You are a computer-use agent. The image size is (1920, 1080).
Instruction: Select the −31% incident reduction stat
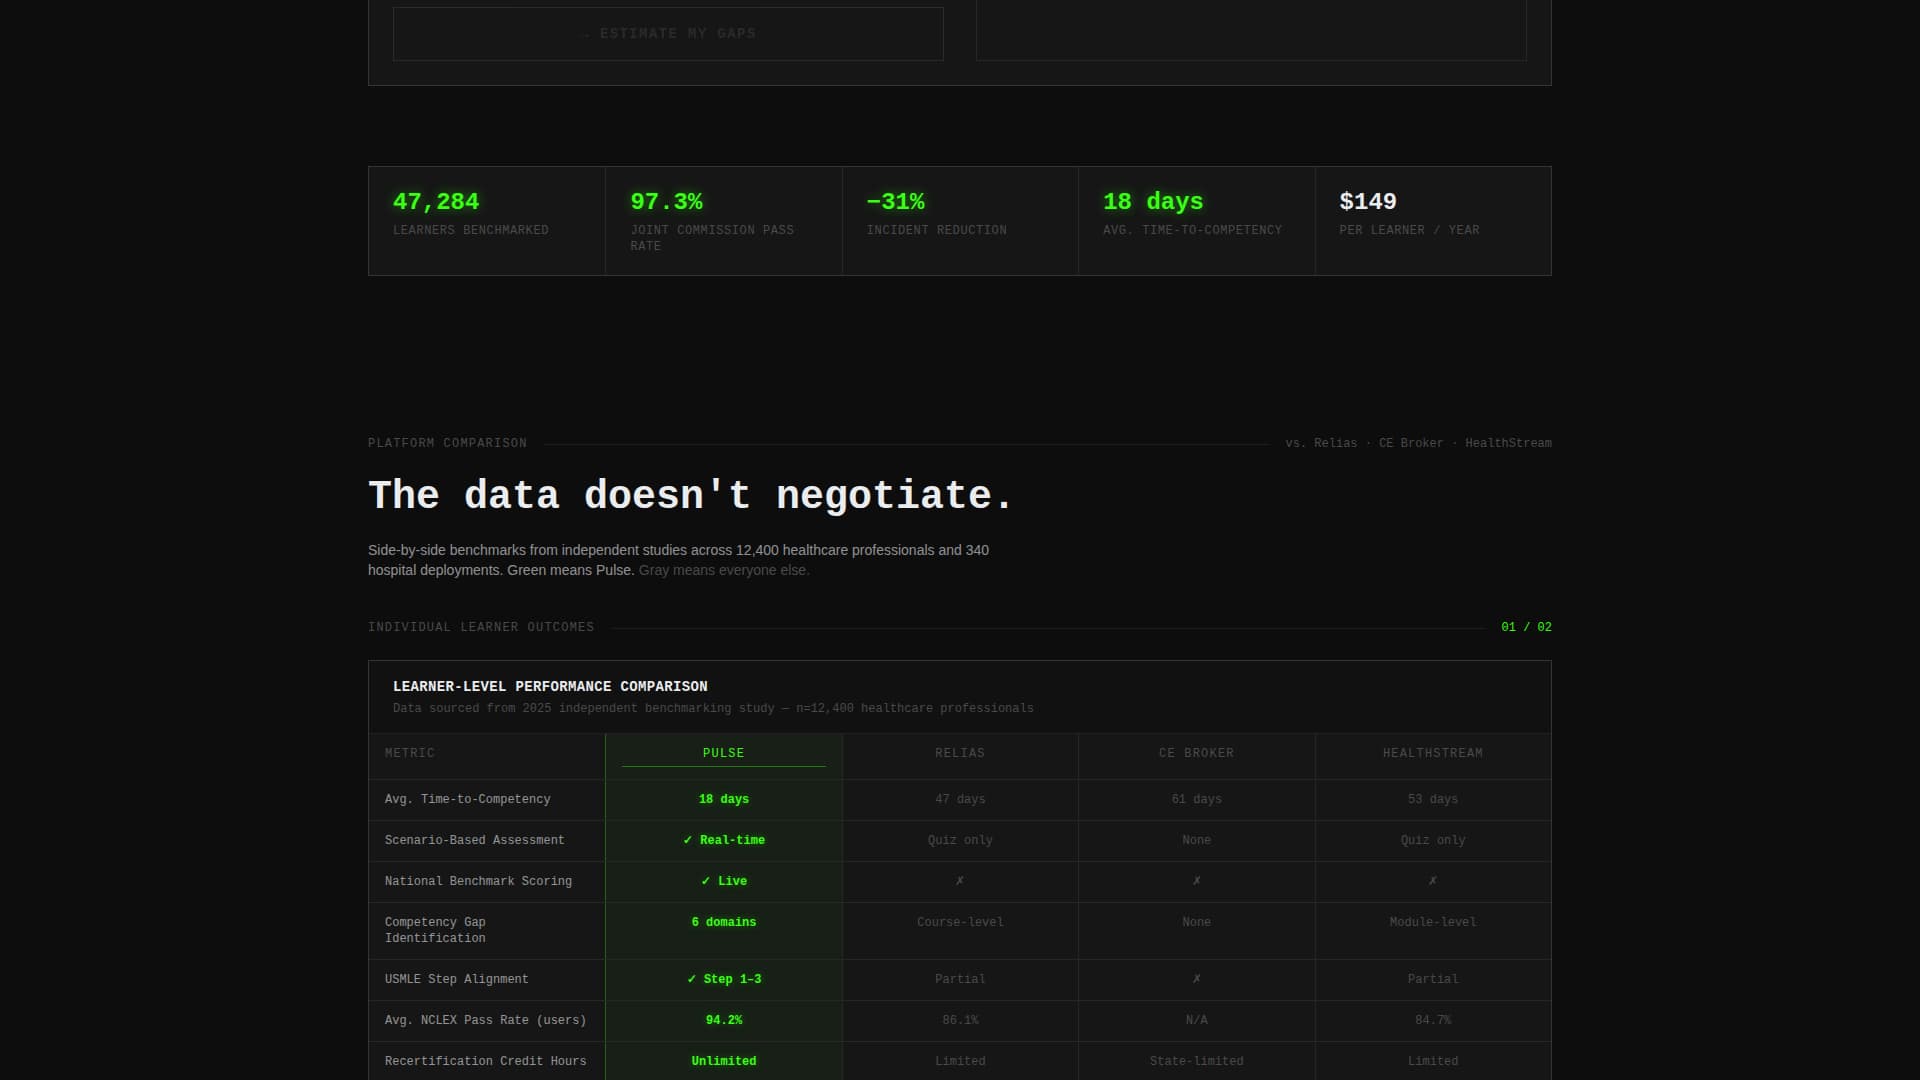[x=960, y=221]
